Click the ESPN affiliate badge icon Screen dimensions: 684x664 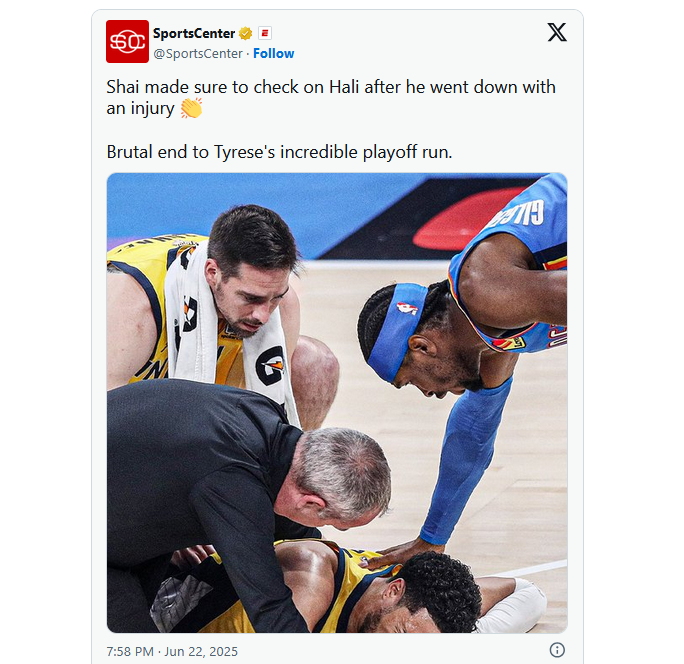pyautogui.click(x=265, y=33)
